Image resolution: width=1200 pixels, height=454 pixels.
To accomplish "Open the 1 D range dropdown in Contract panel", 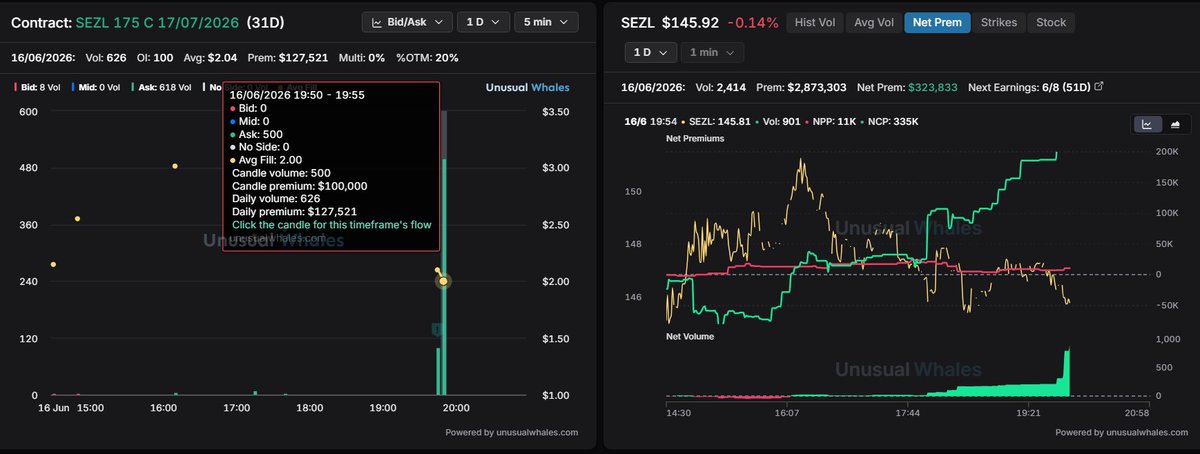I will pos(483,22).
